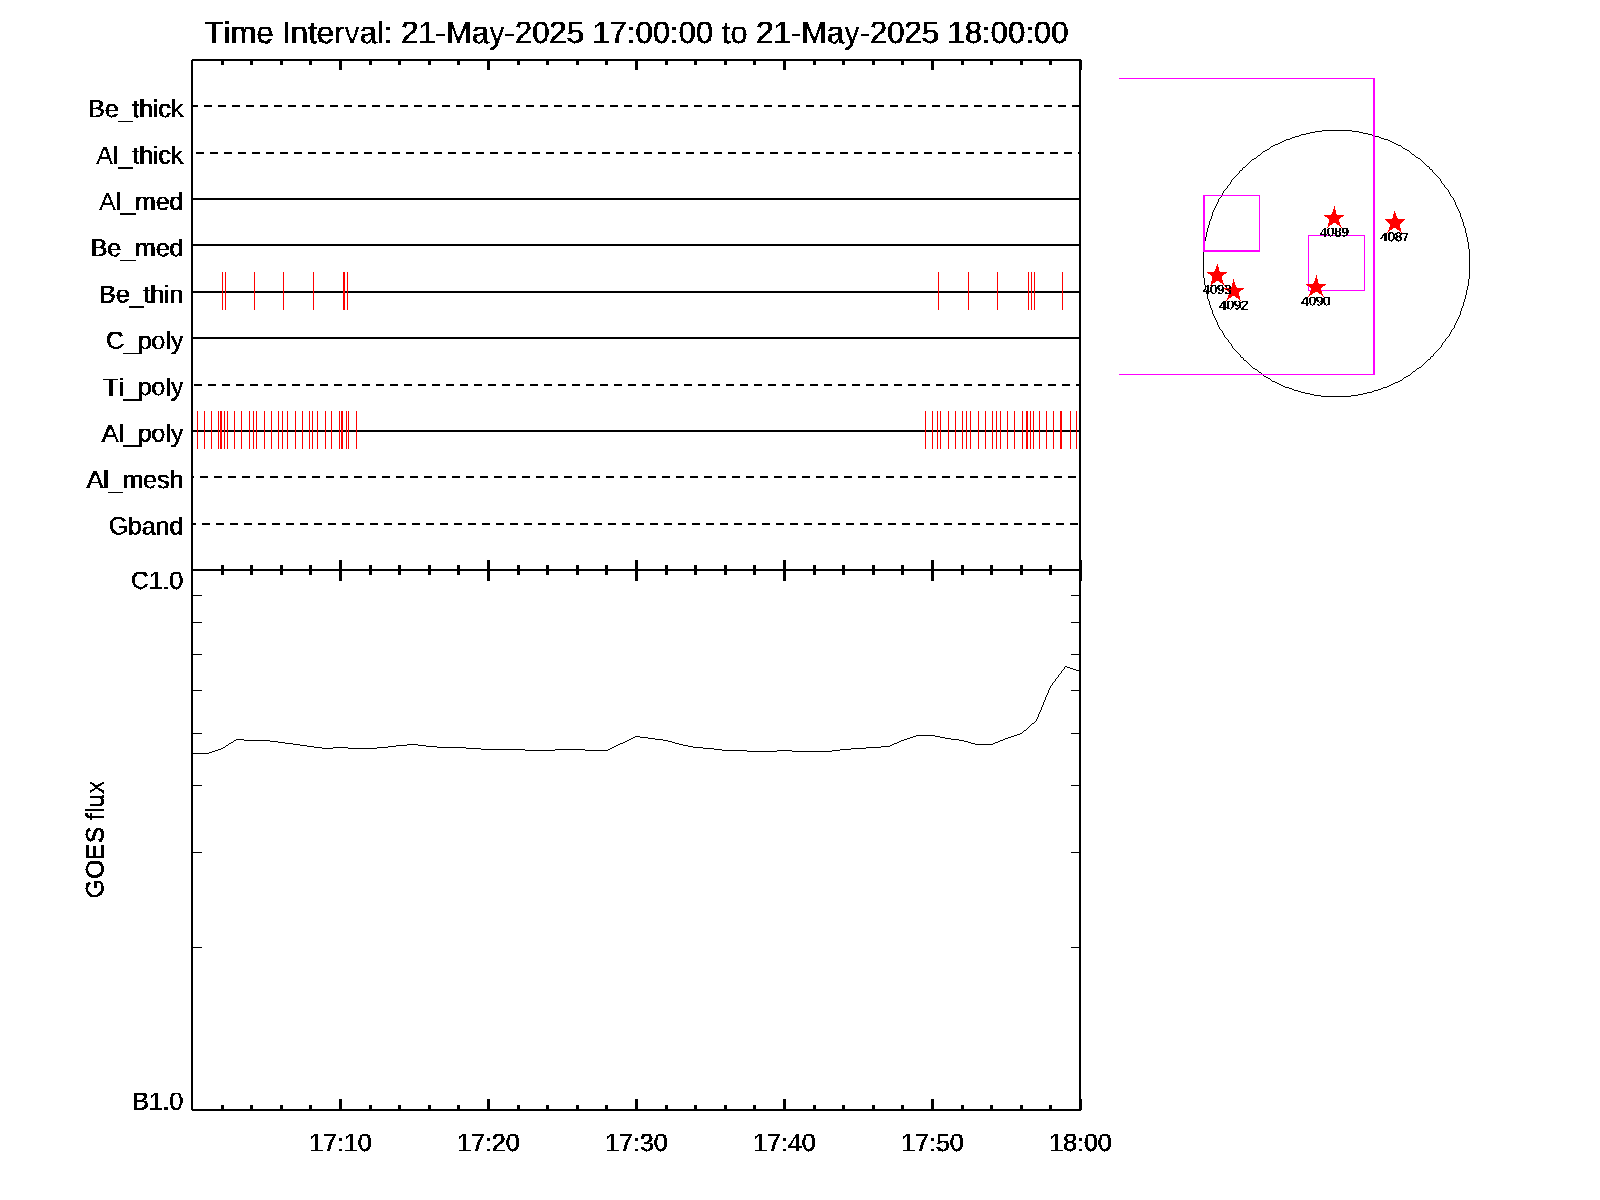This screenshot has height=1200, width=1600.
Task: Click the Al_mesh filter label
Action: click(x=135, y=481)
